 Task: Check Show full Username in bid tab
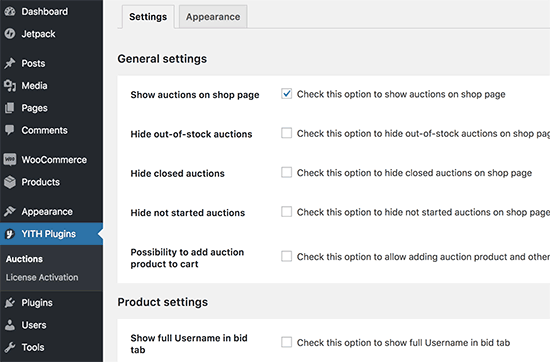coord(287,342)
